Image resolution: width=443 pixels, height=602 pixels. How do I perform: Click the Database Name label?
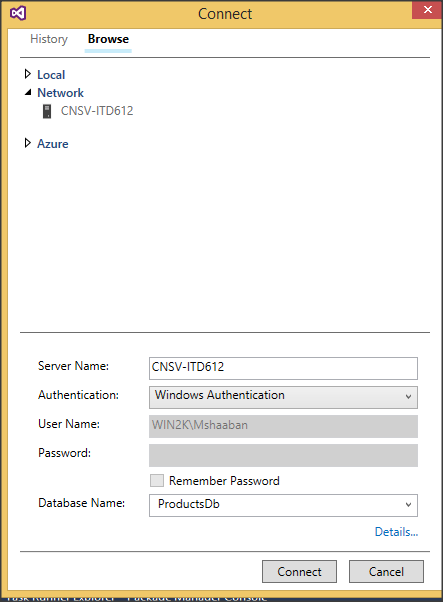81,503
